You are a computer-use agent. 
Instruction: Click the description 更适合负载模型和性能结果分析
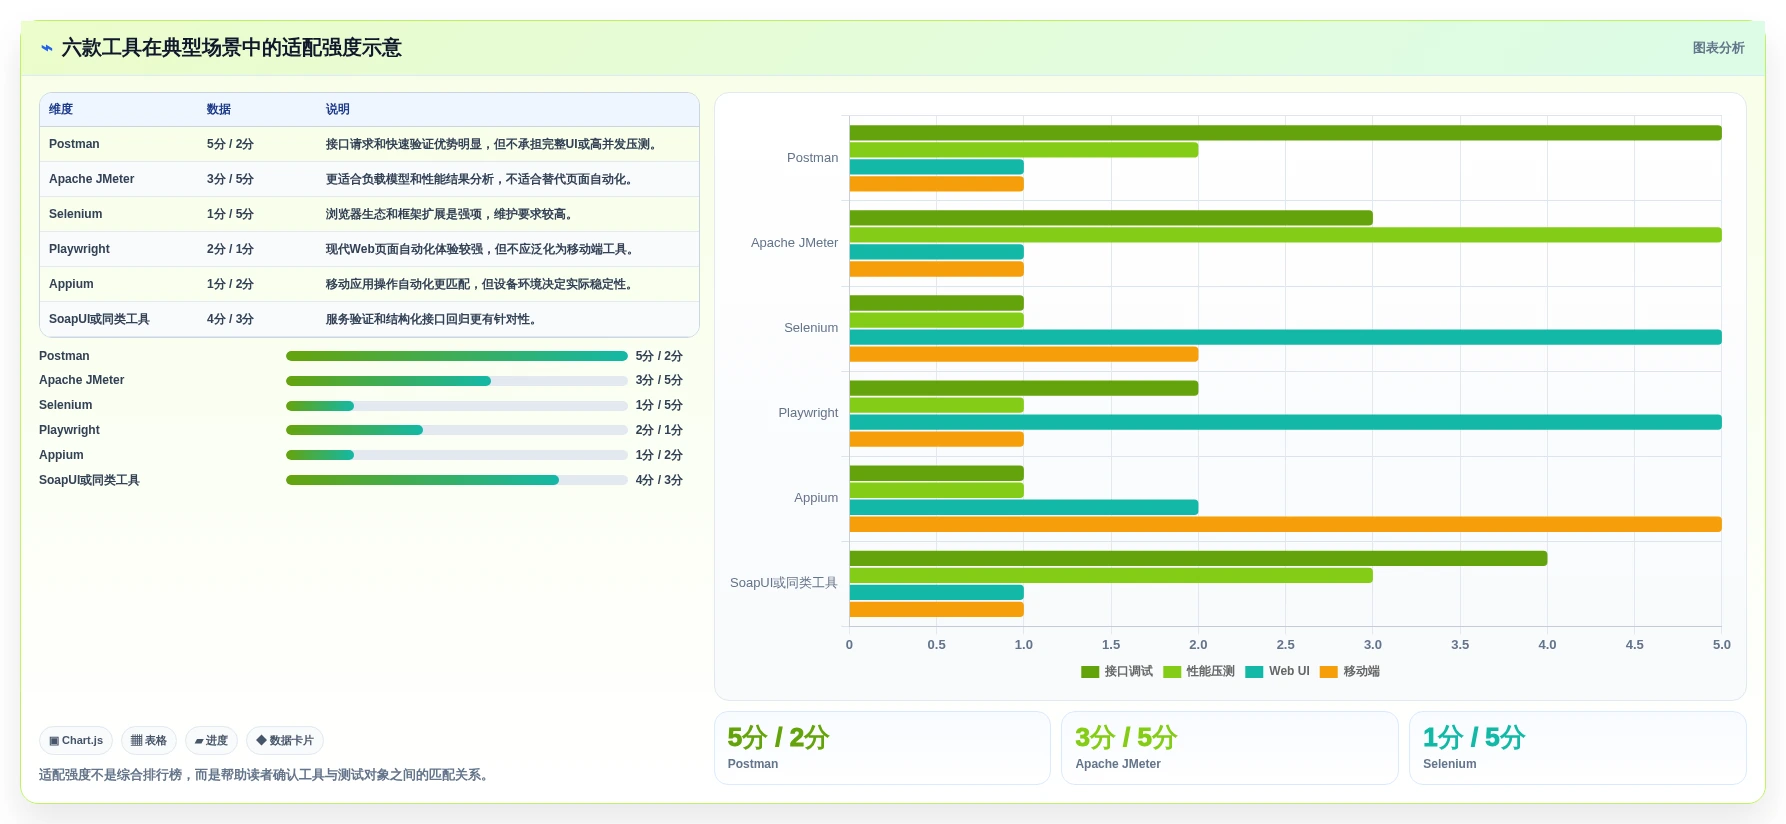pyautogui.click(x=481, y=179)
